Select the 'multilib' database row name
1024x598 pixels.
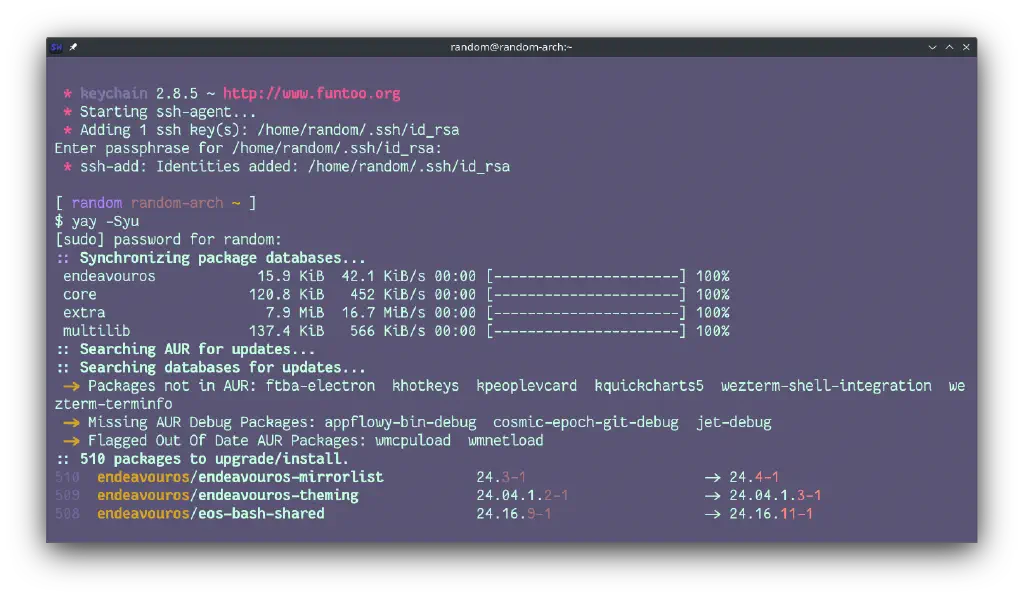point(96,331)
